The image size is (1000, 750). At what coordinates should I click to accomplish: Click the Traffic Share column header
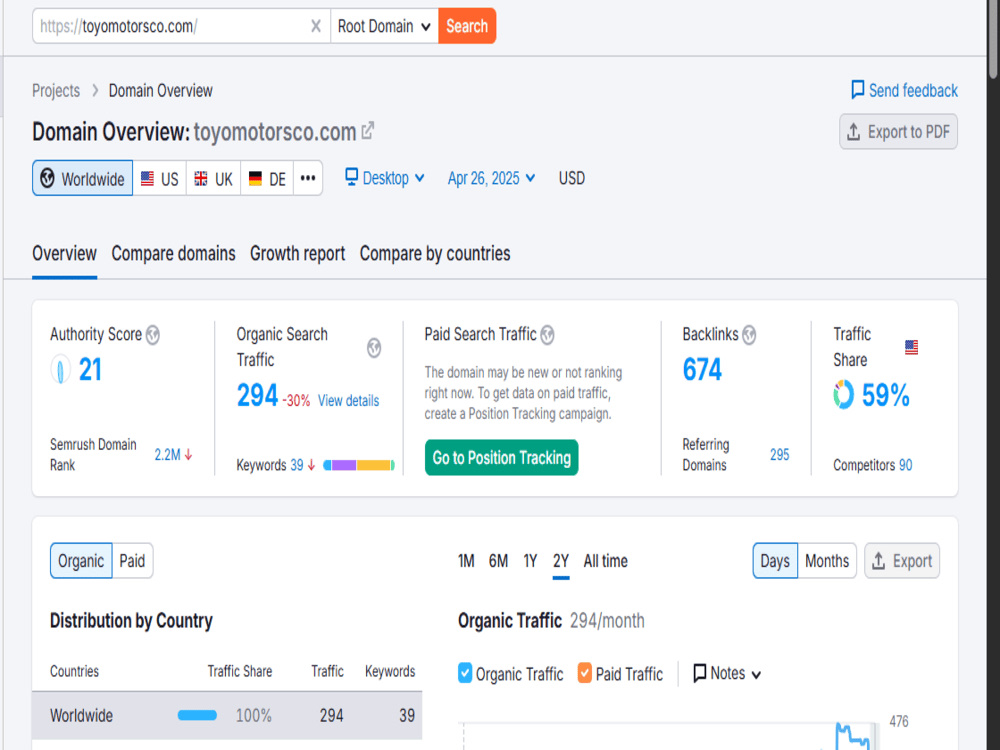pyautogui.click(x=240, y=671)
